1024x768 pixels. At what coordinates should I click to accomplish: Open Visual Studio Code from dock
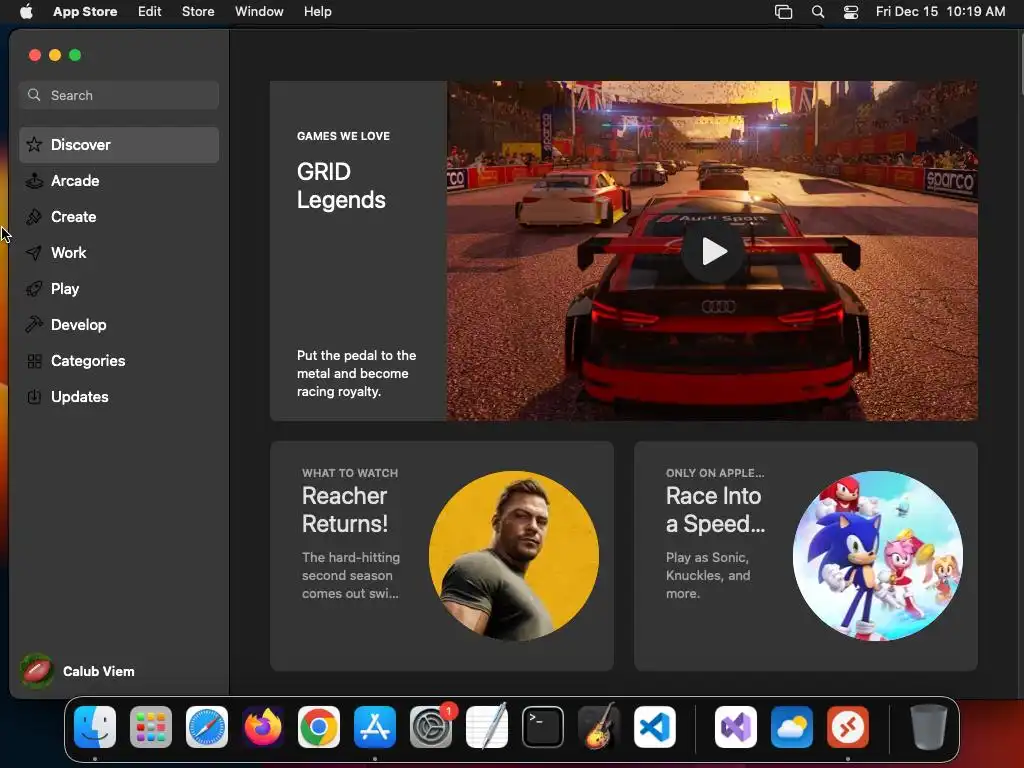[x=654, y=727]
